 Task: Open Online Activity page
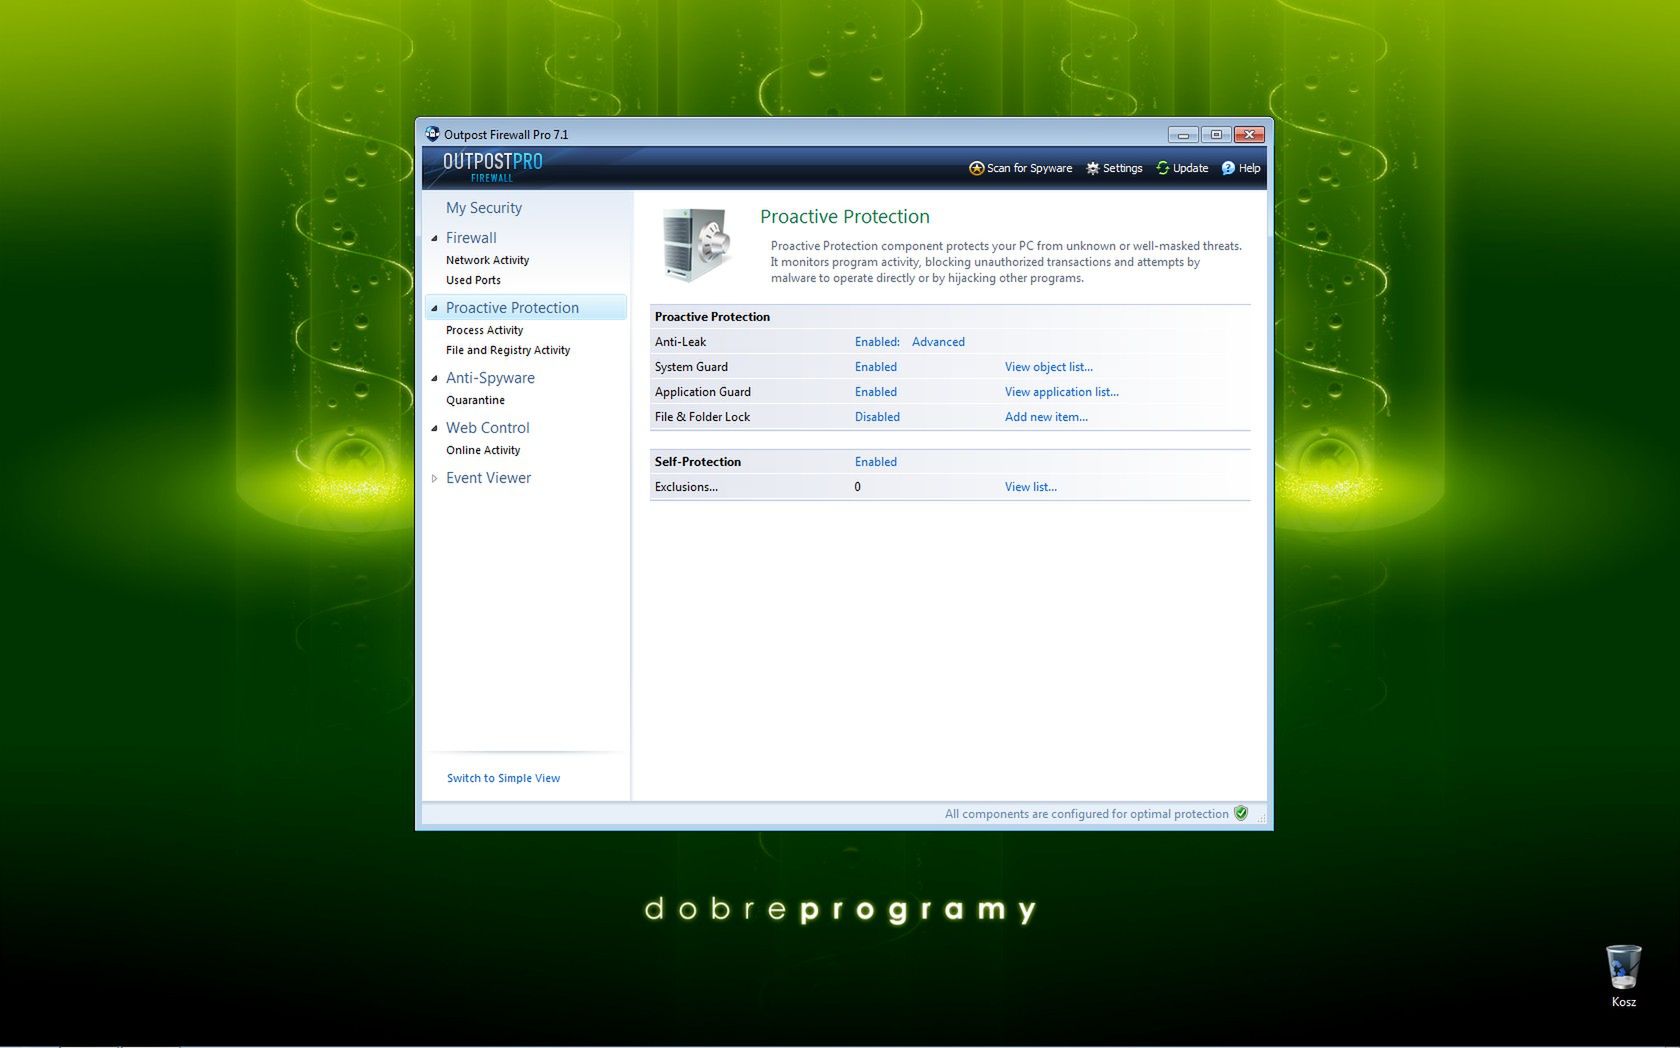(483, 450)
